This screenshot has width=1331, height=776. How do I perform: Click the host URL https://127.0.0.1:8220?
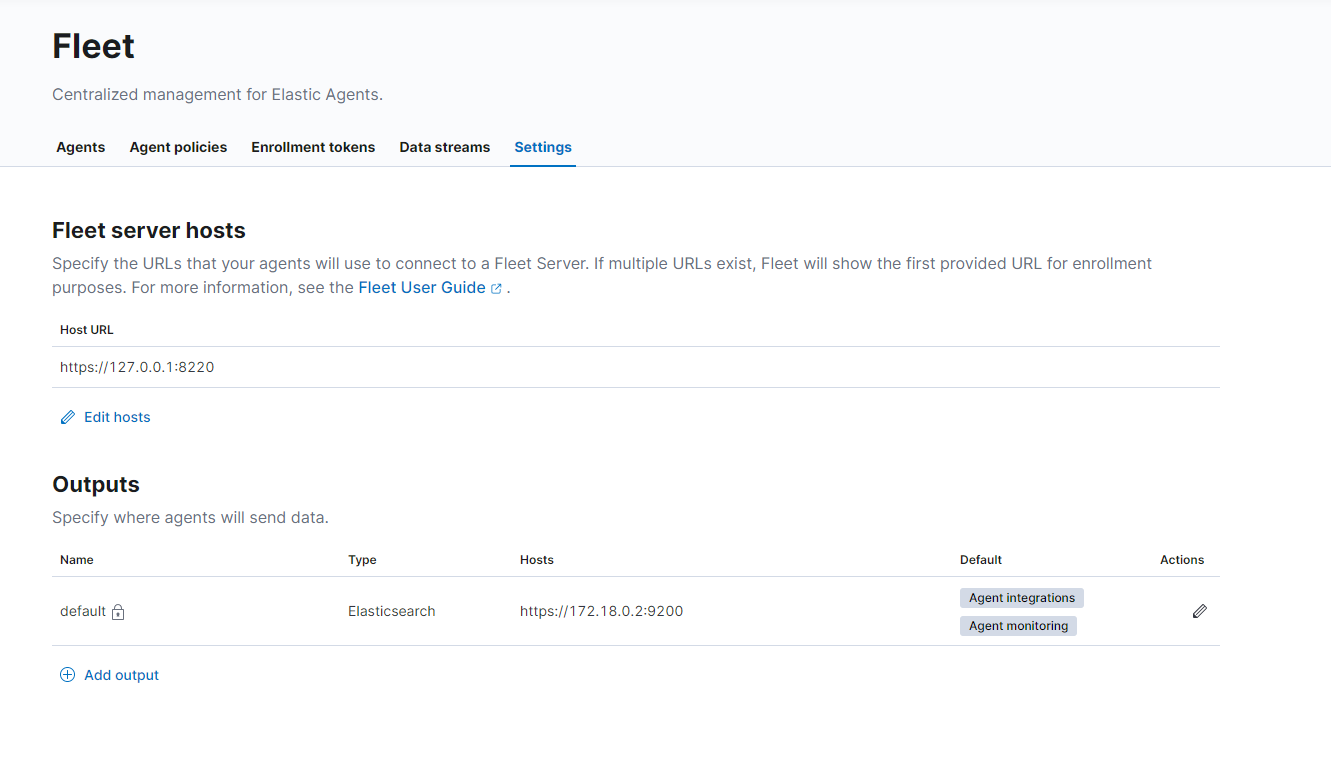137,367
